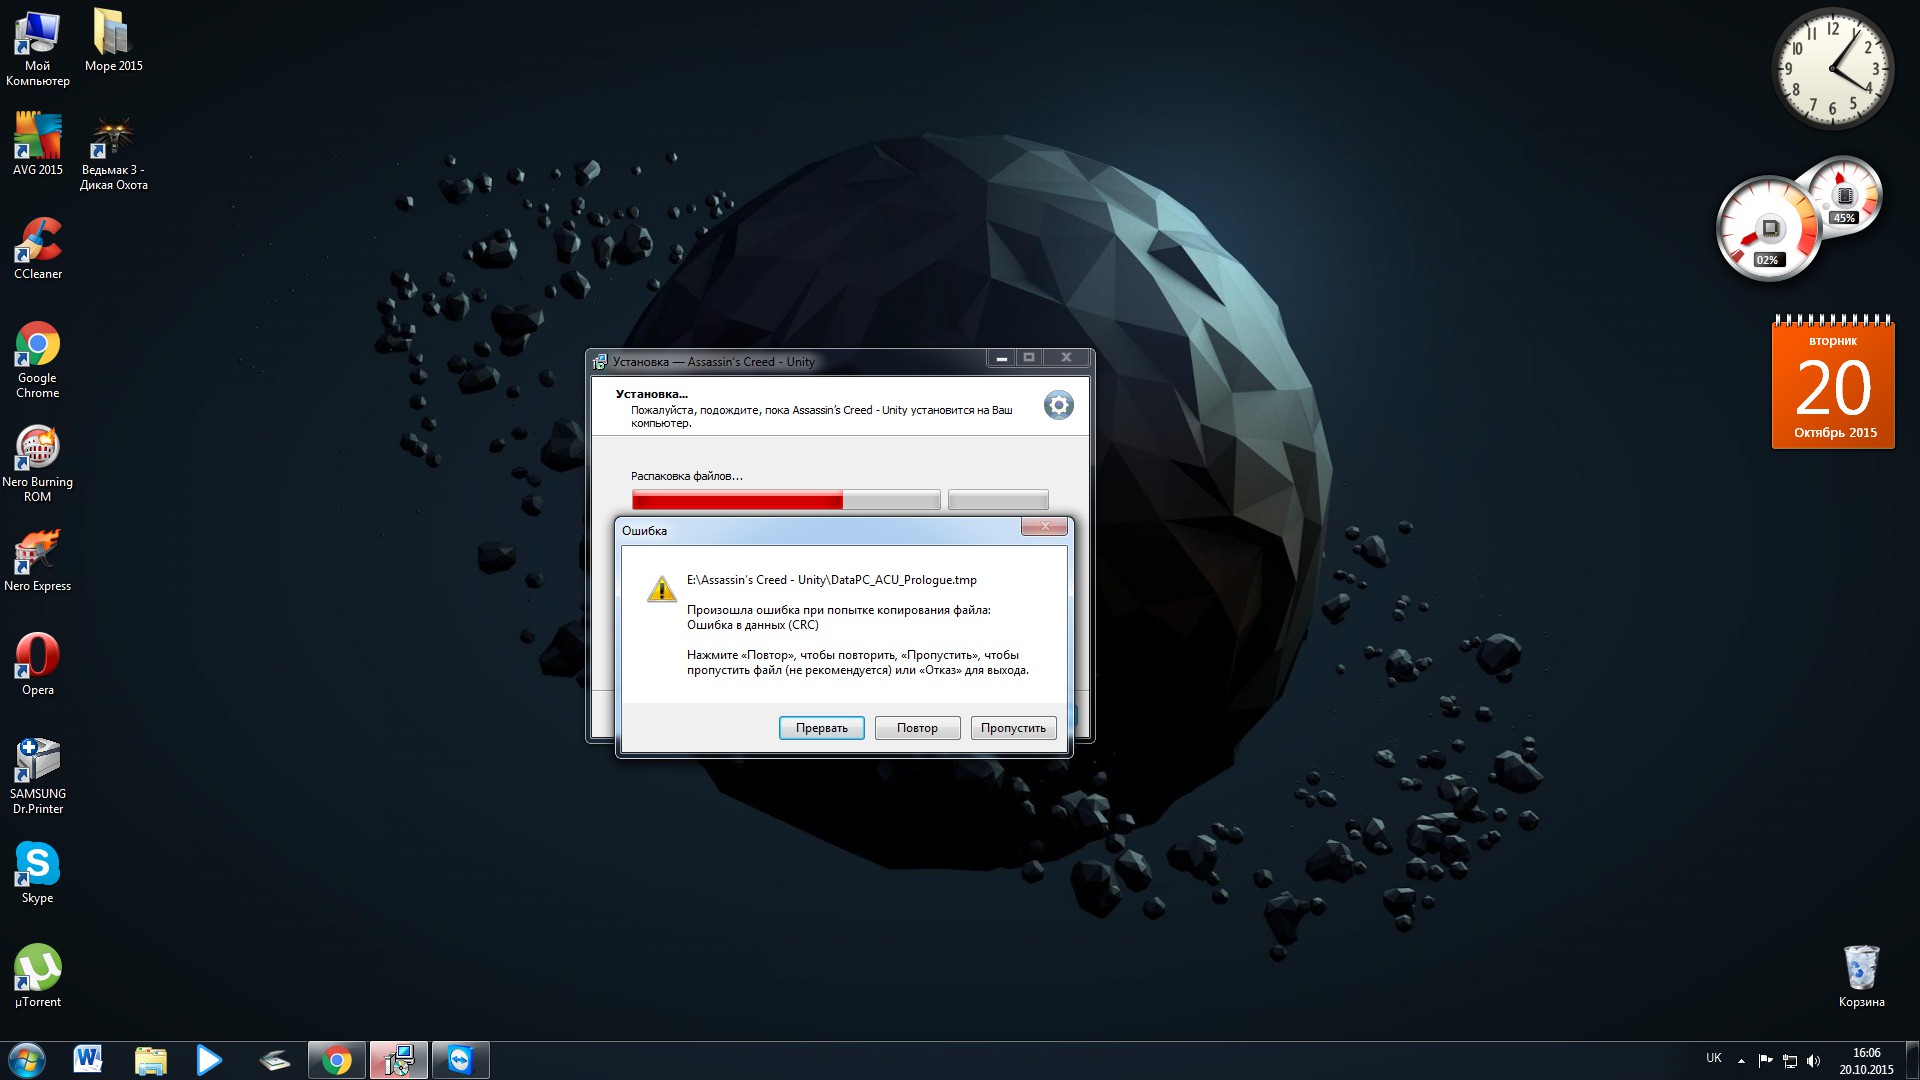Screen dimensions: 1920x1080
Task: Click the UK language indicator
Action: (1714, 1058)
